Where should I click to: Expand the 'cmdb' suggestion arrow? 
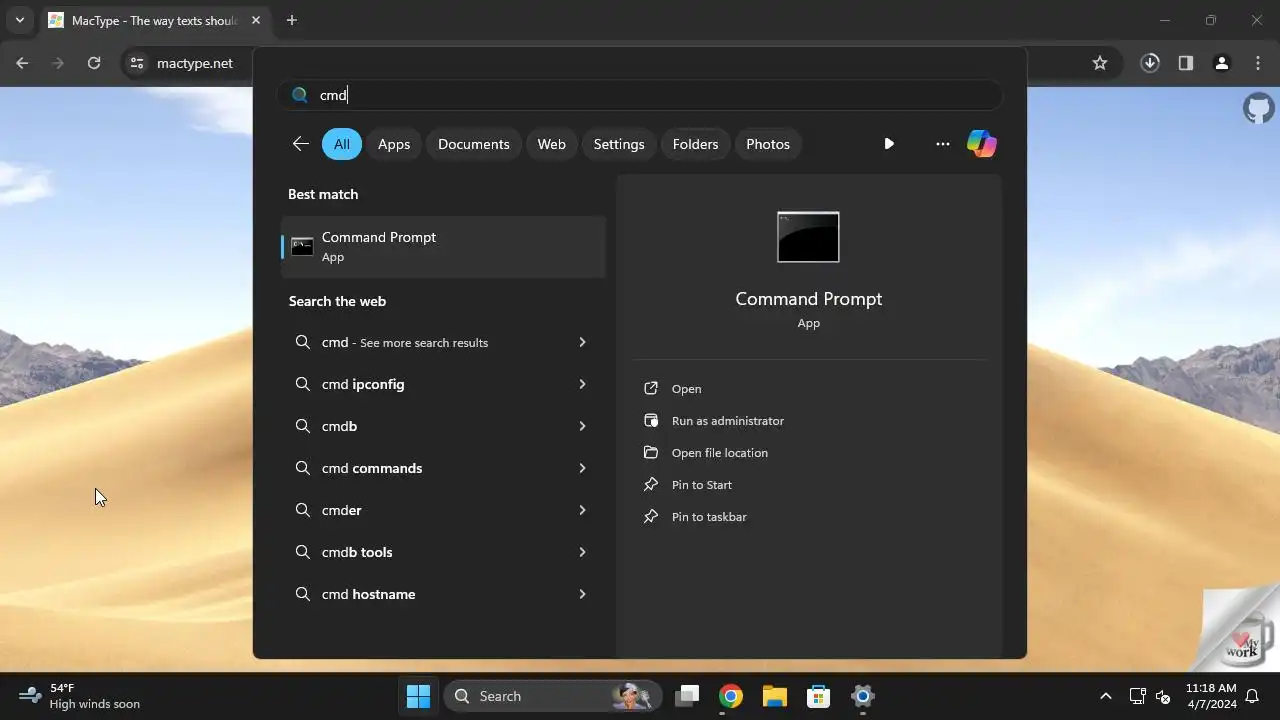(x=582, y=426)
